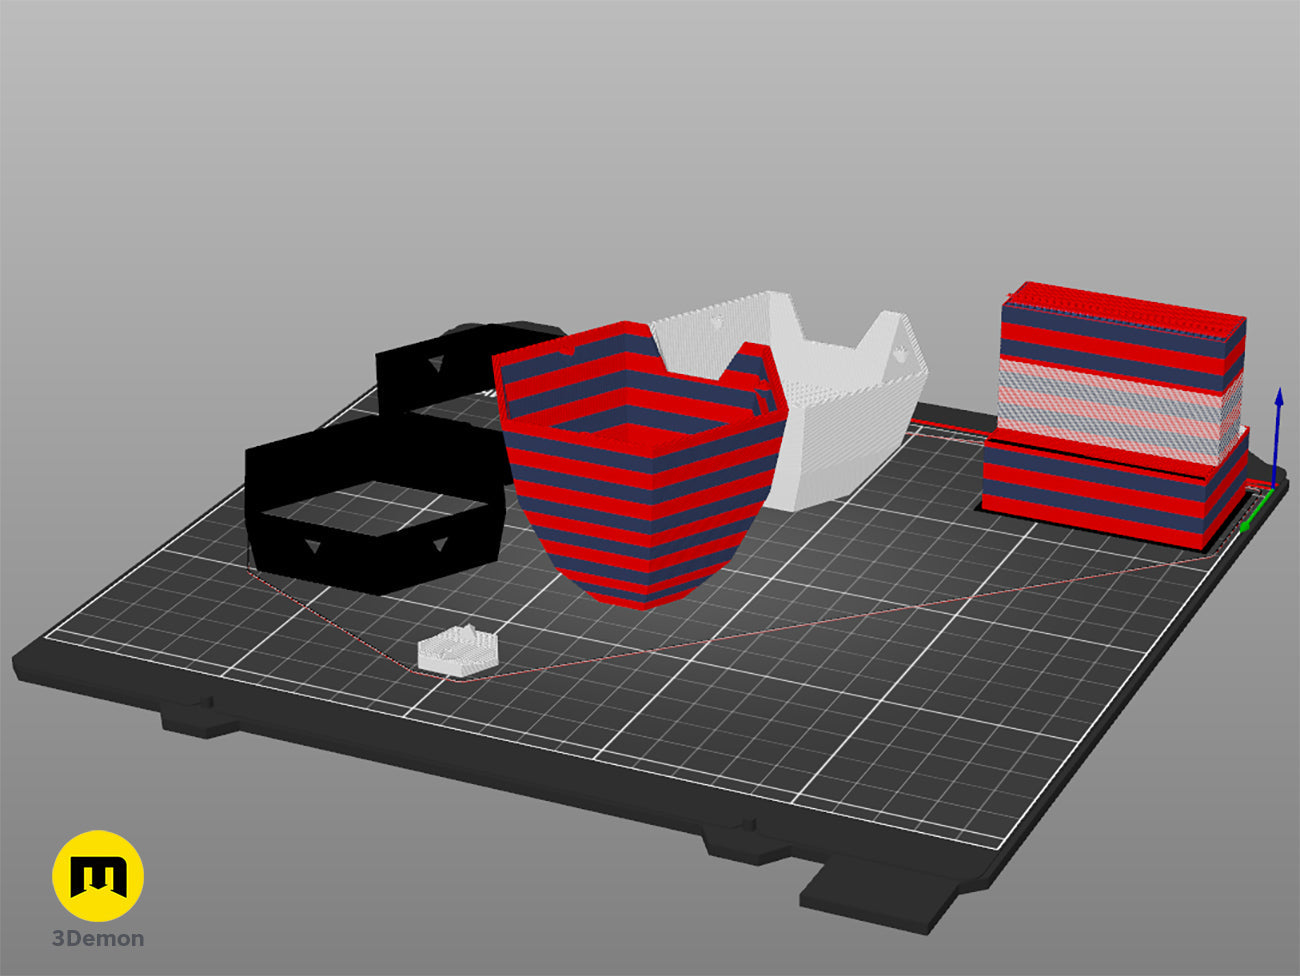Click the blue Z-axis arrow

point(1278,436)
